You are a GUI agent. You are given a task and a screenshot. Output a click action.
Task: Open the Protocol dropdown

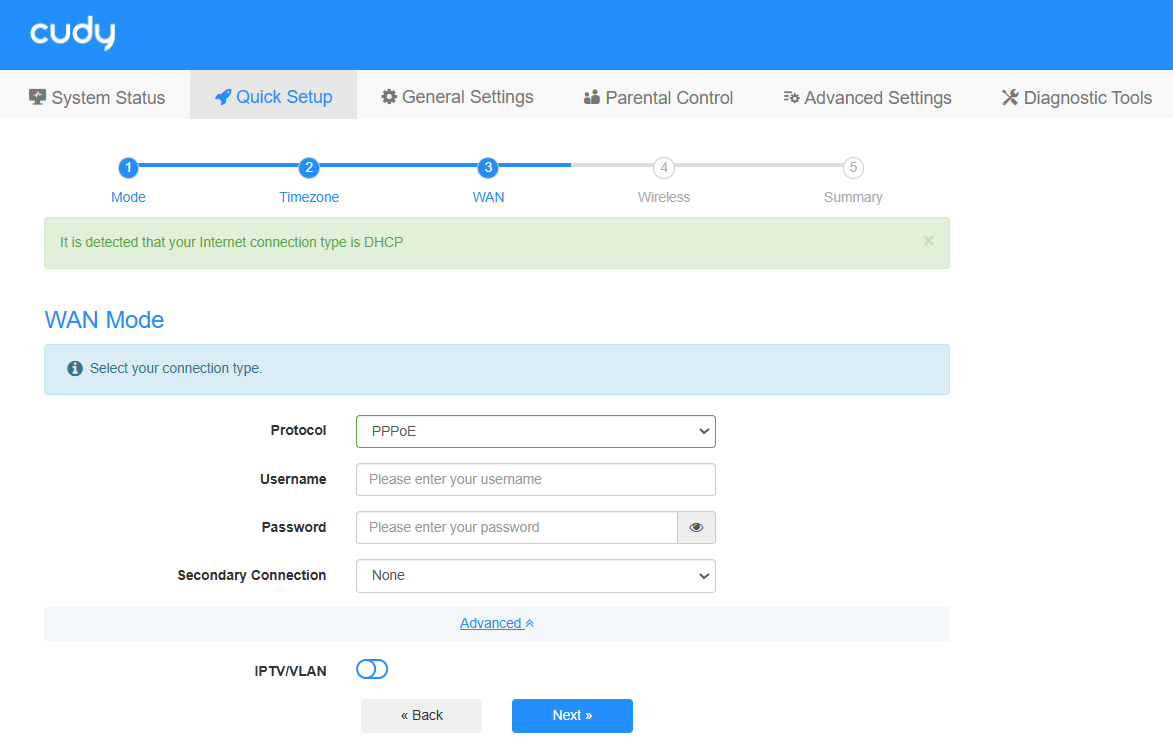(535, 432)
